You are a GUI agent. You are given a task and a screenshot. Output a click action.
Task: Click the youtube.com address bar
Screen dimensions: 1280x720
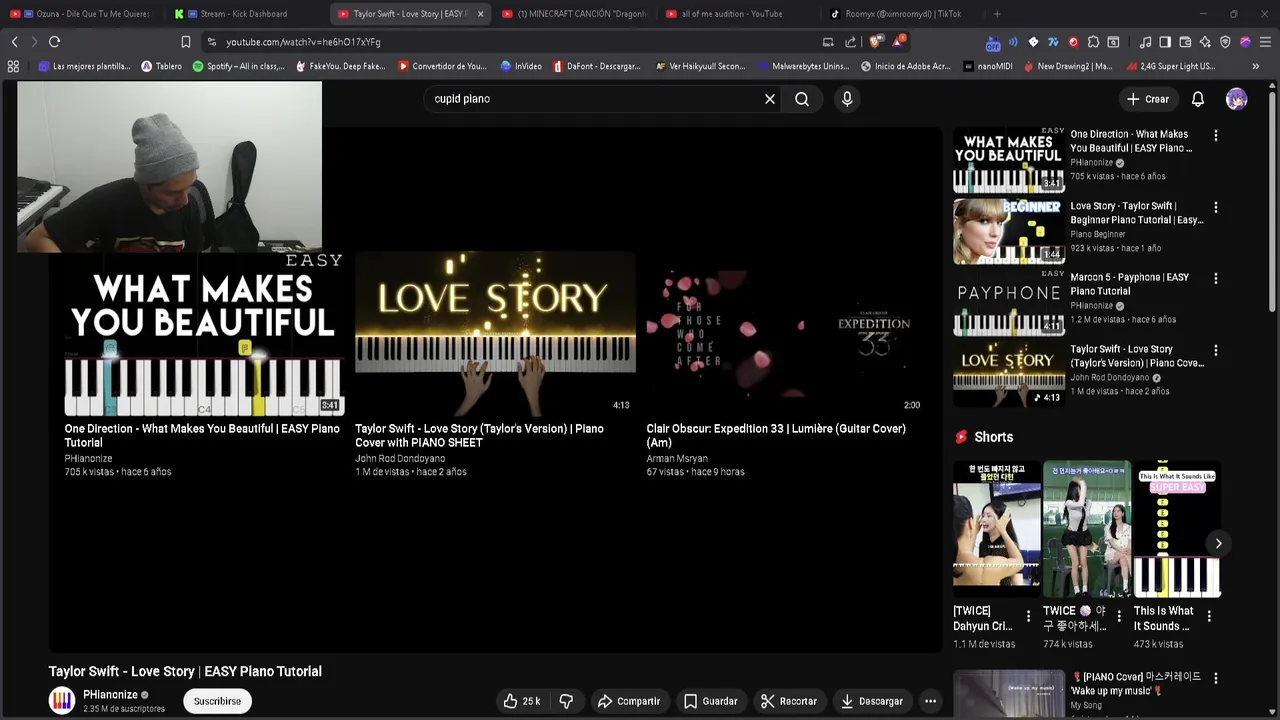click(x=510, y=42)
